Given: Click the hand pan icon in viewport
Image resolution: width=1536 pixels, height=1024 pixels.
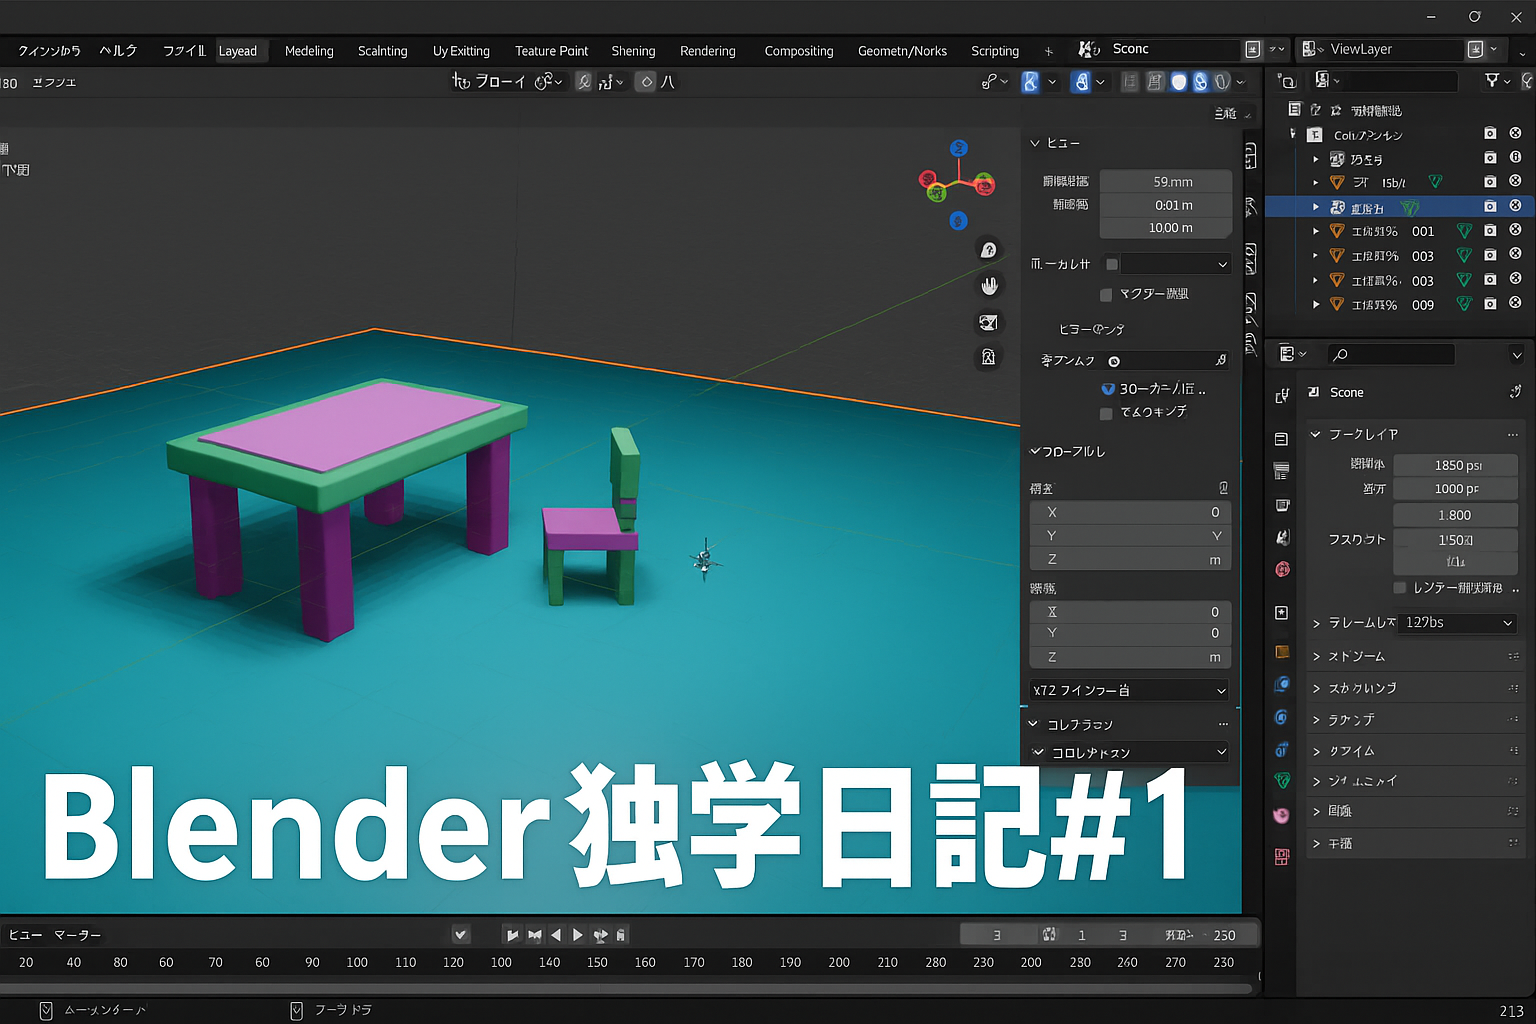Looking at the screenshot, I should pyautogui.click(x=989, y=286).
